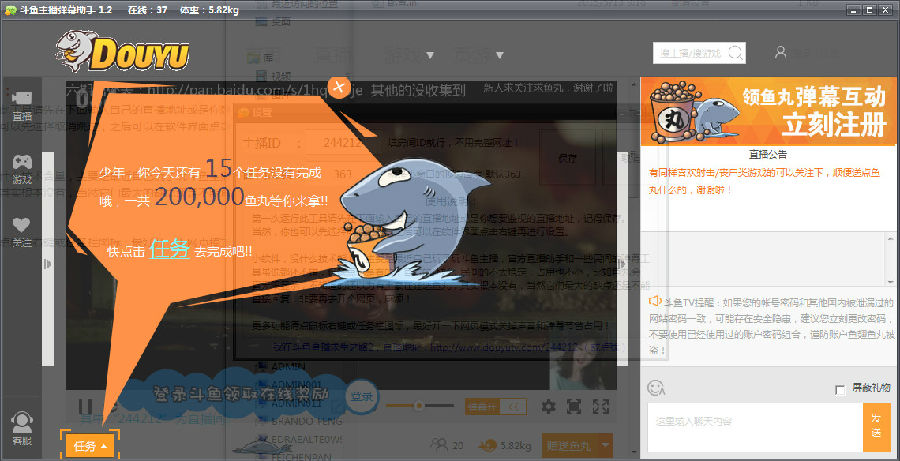Click the web fullscreen icon
Screen dimensions: 900x461
click(573, 407)
